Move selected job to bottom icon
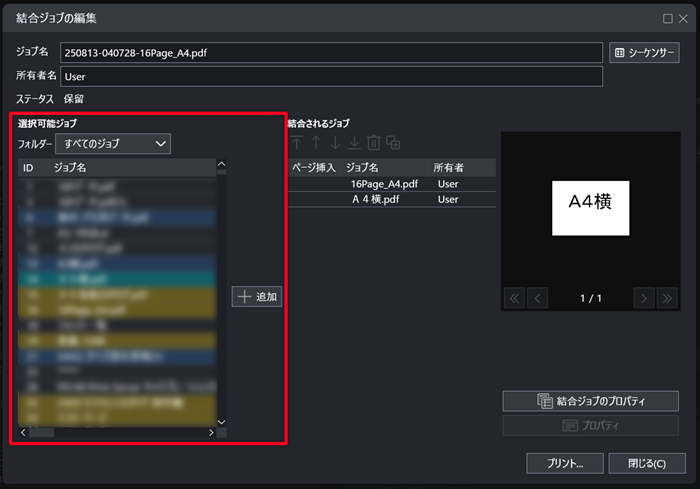Viewport: 700px width, 489px height. click(354, 143)
